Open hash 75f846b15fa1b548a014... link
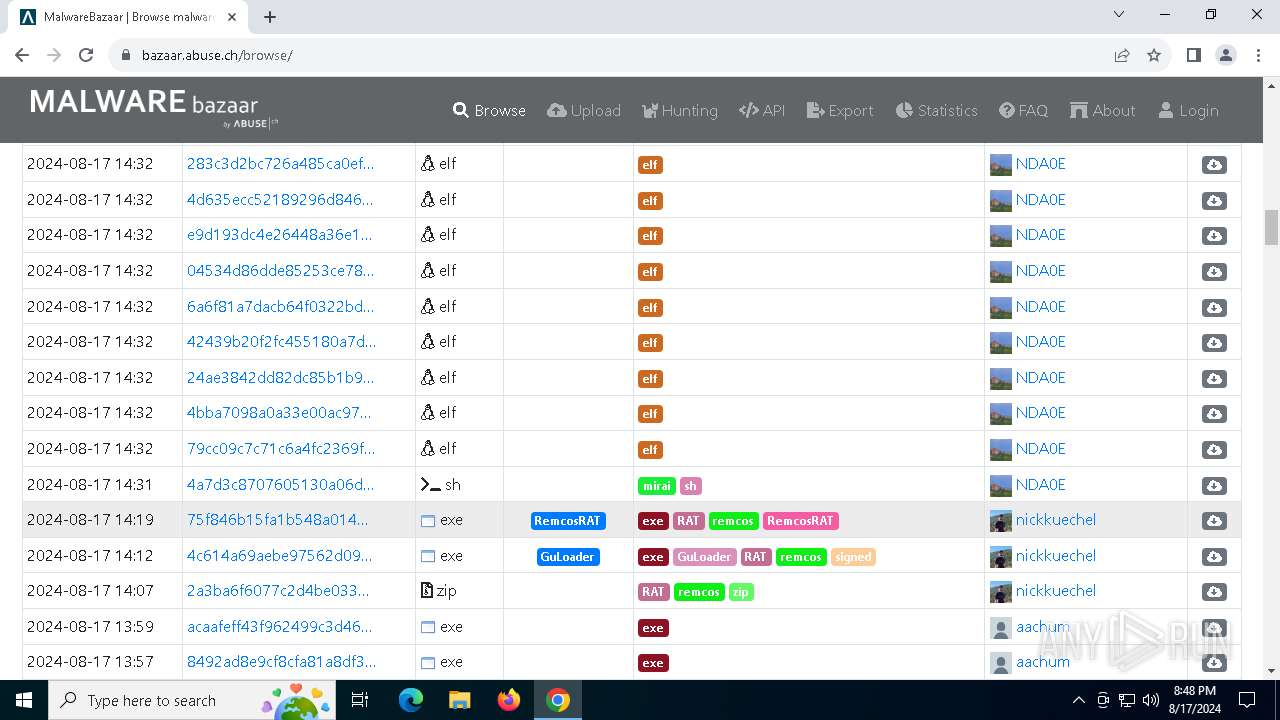This screenshot has width=1280, height=720. tap(277, 520)
